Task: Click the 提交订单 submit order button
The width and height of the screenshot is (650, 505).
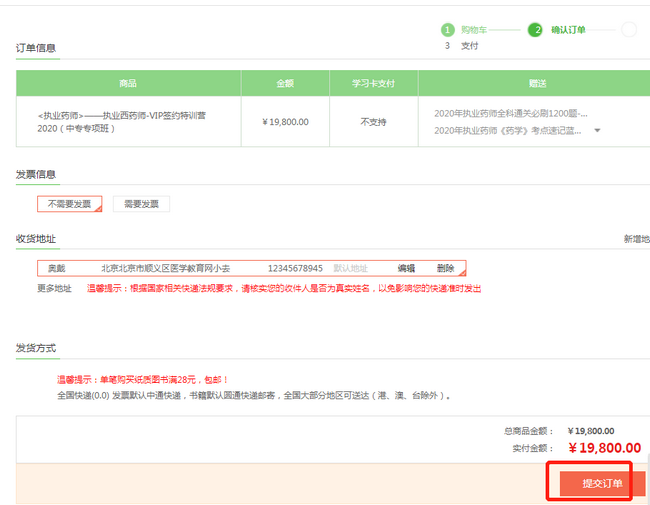Action: tap(602, 483)
